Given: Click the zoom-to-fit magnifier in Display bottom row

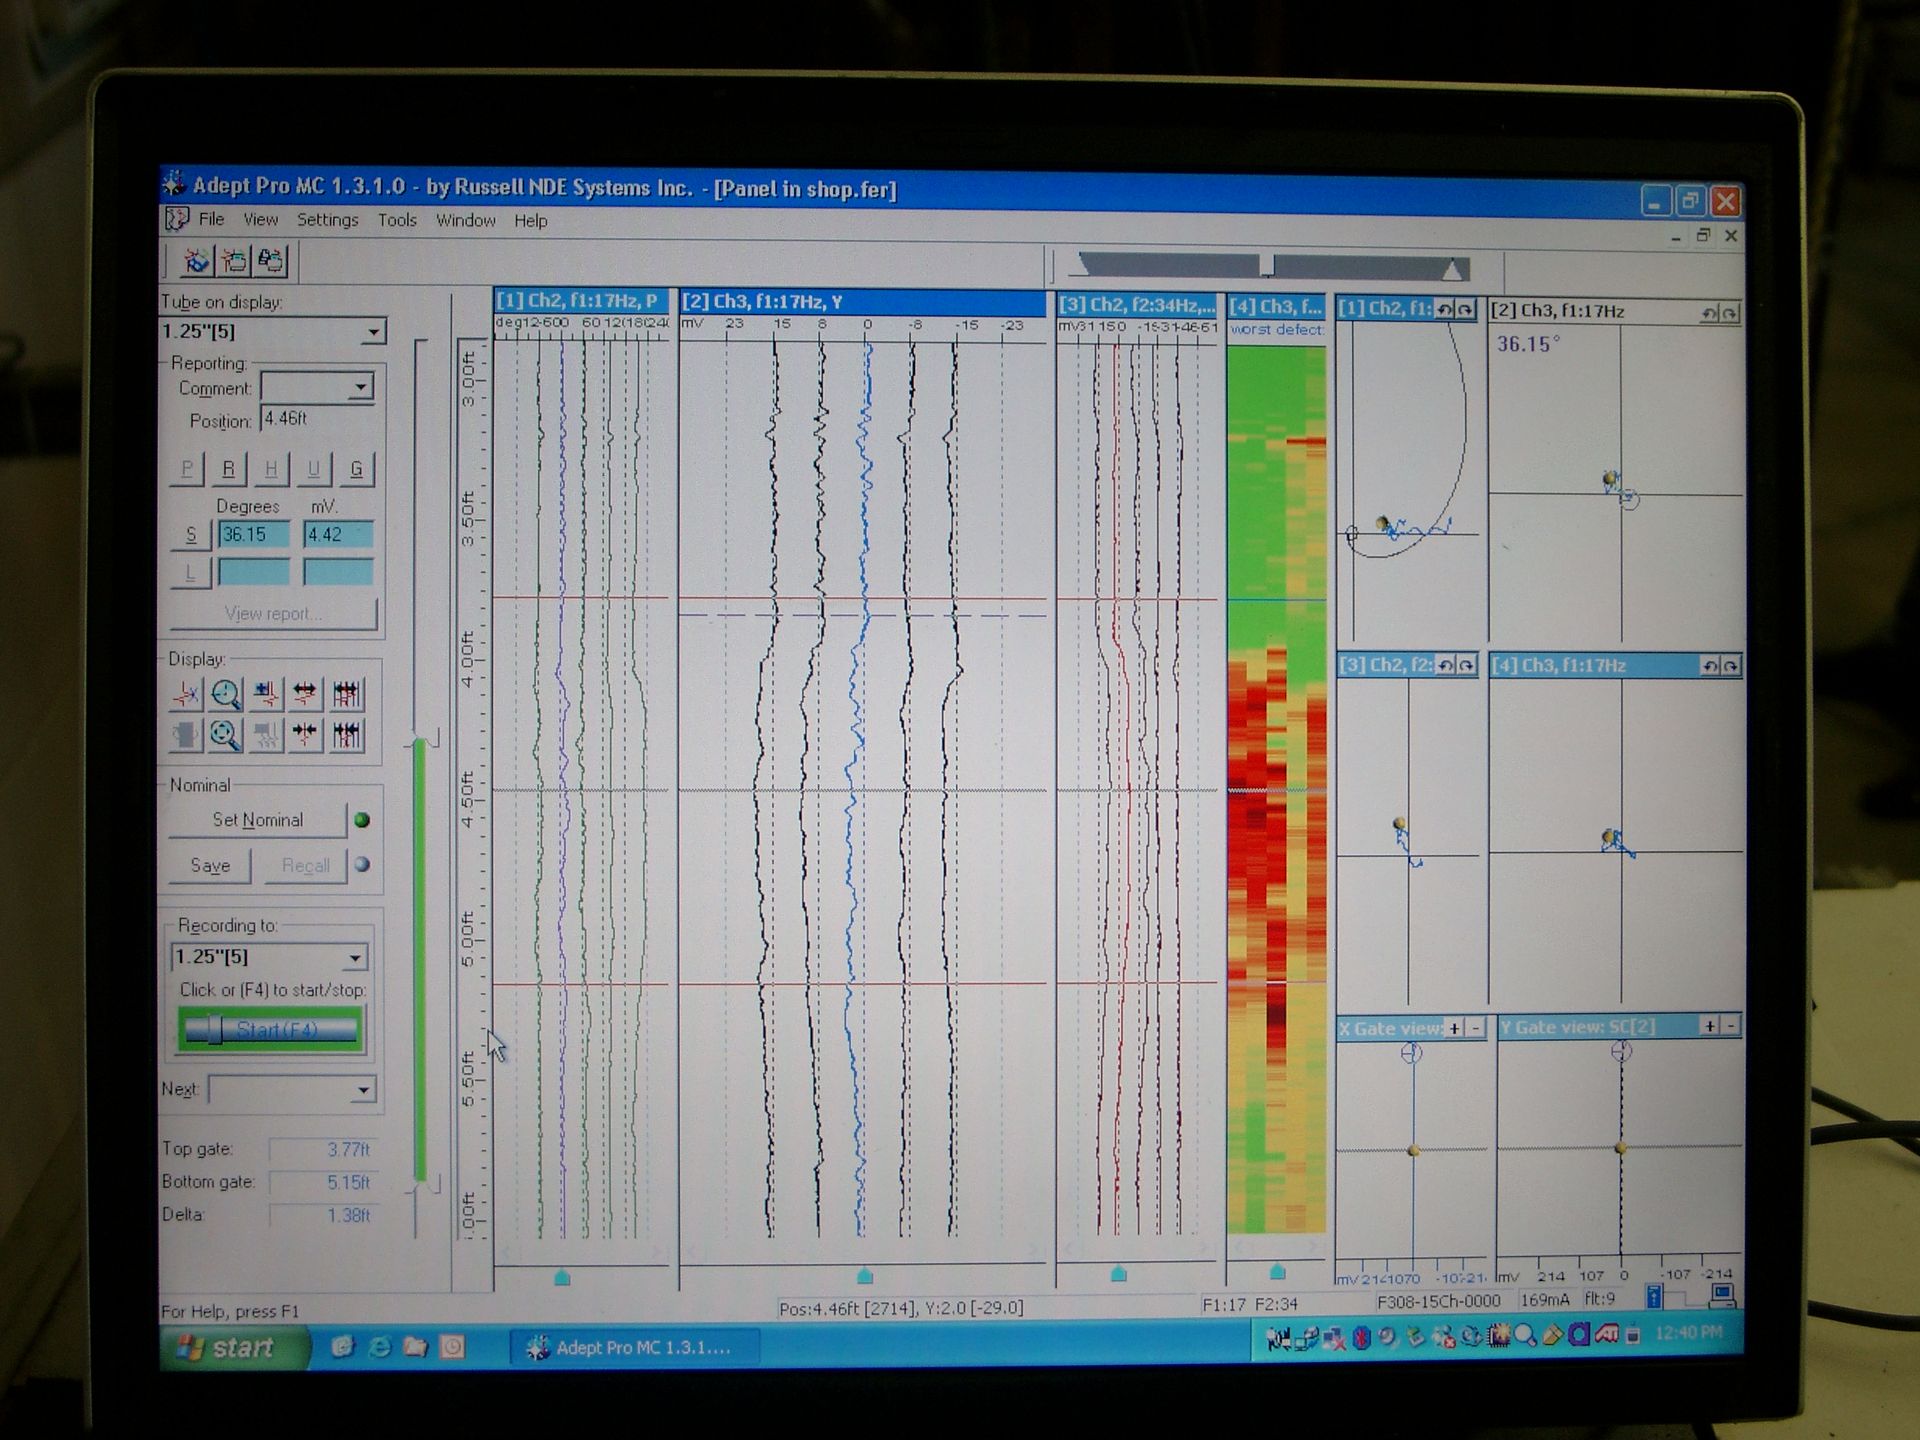Looking at the screenshot, I should coord(226,735).
